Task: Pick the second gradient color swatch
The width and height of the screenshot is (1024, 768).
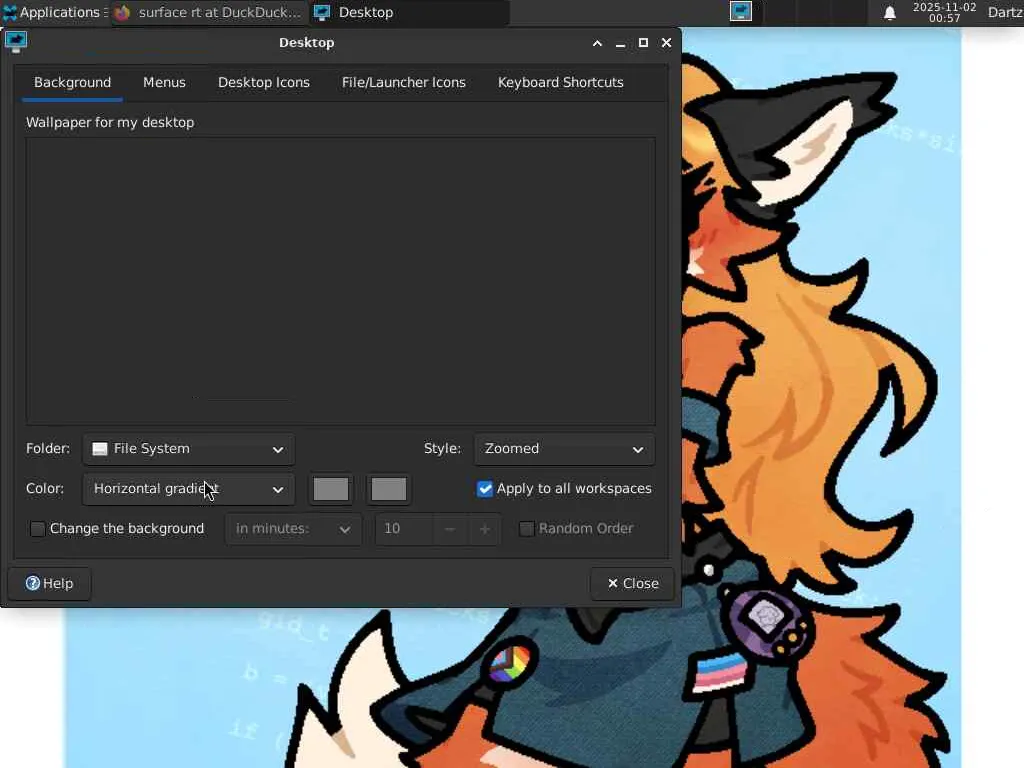Action: (389, 489)
